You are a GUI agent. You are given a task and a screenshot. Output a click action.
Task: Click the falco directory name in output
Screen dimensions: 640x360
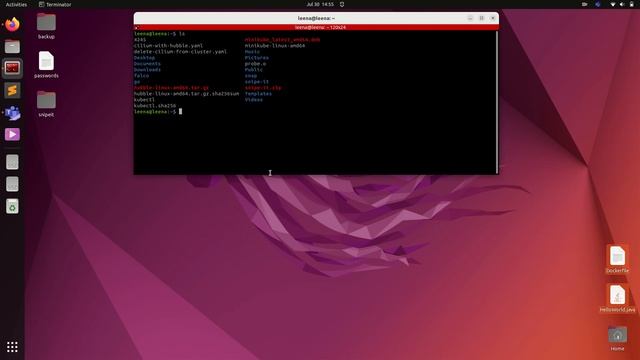141,76
